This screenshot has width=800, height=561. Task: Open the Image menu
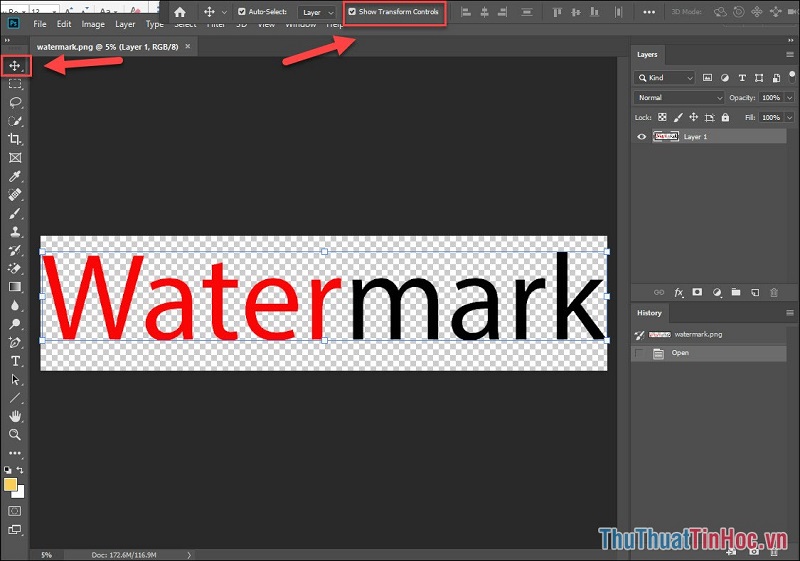click(x=93, y=24)
